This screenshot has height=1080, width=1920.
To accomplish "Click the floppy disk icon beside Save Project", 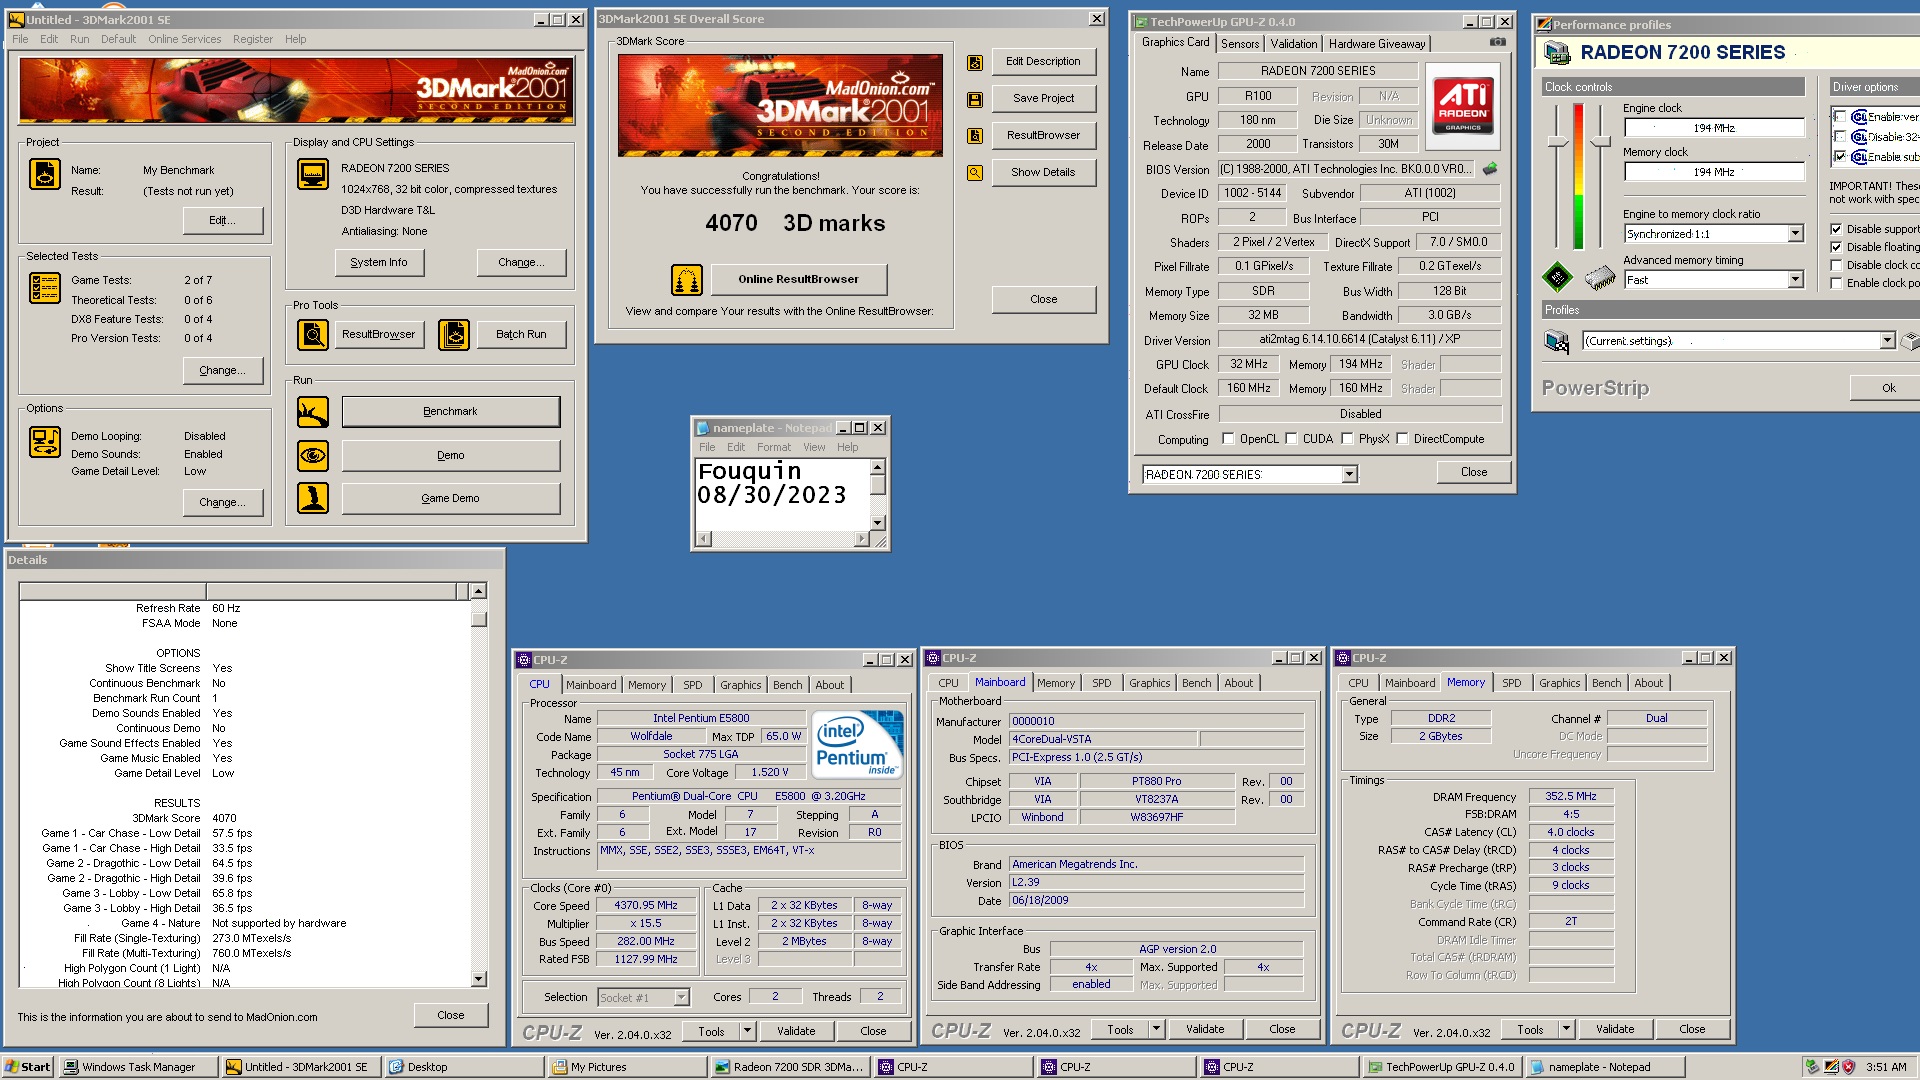I will coord(975,100).
